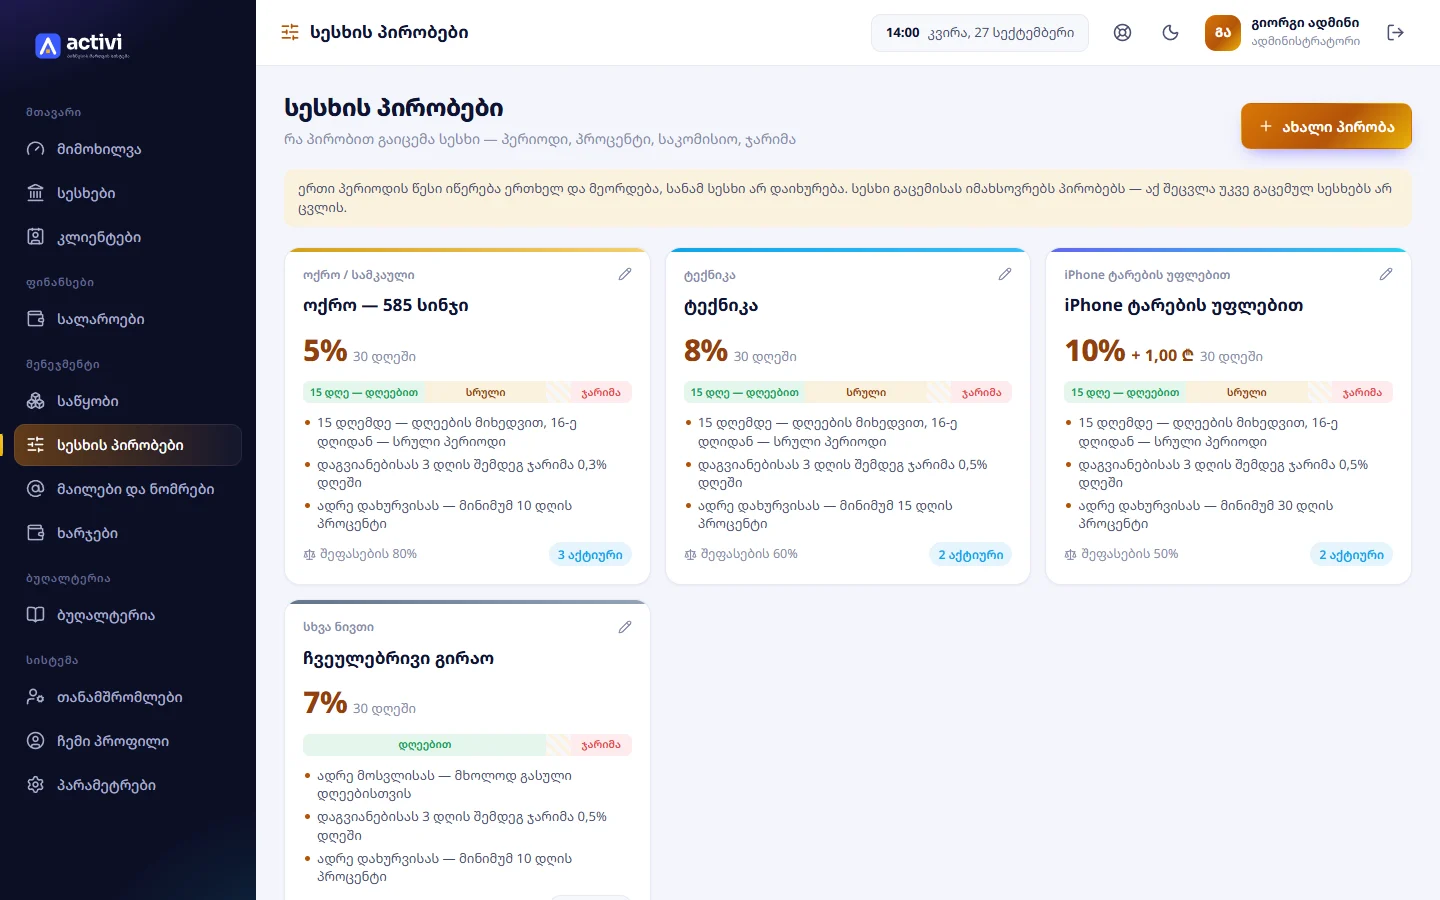Click the 8% rate on ტექნიკა card
Image resolution: width=1440 pixels, height=900 pixels.
click(x=706, y=351)
